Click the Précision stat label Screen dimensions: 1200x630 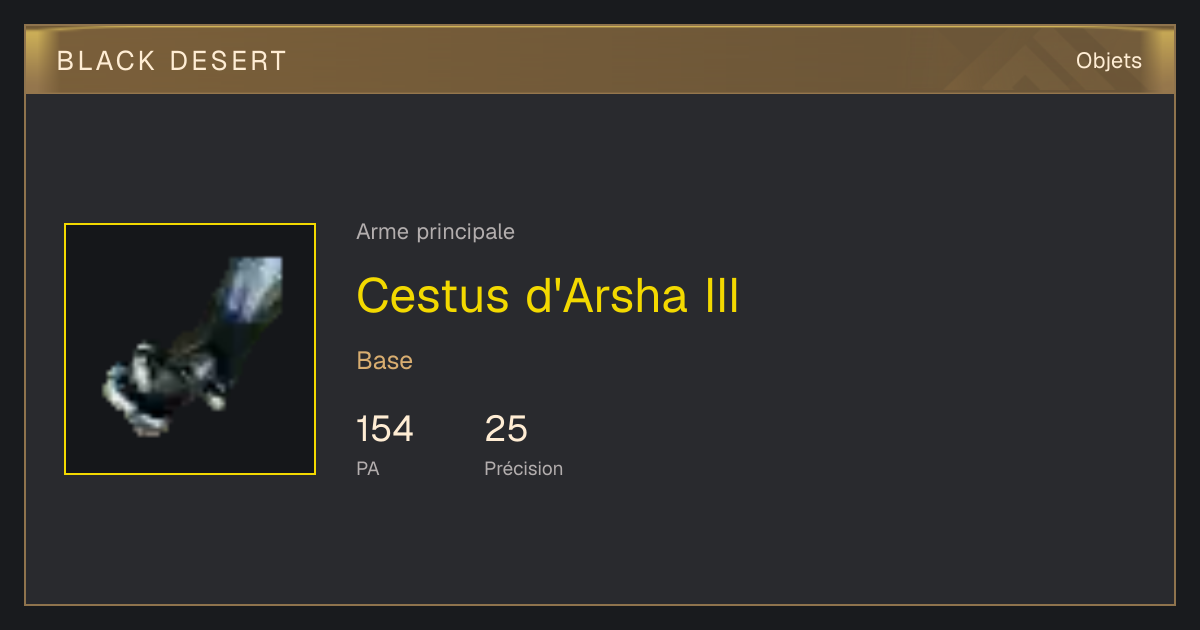pos(524,468)
